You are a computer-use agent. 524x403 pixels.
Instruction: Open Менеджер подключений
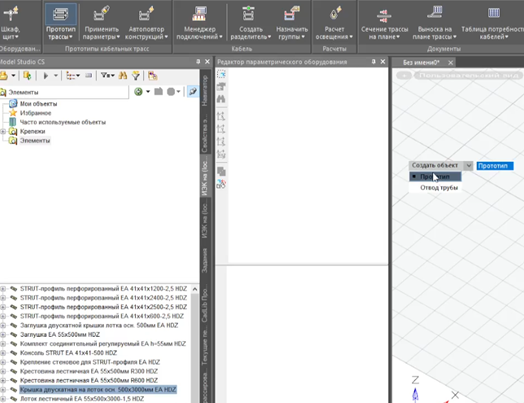coord(199,22)
